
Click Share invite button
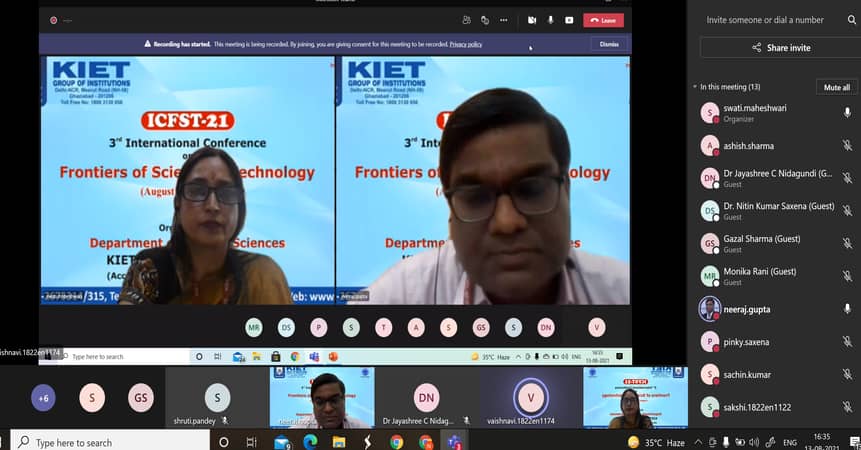(781, 48)
